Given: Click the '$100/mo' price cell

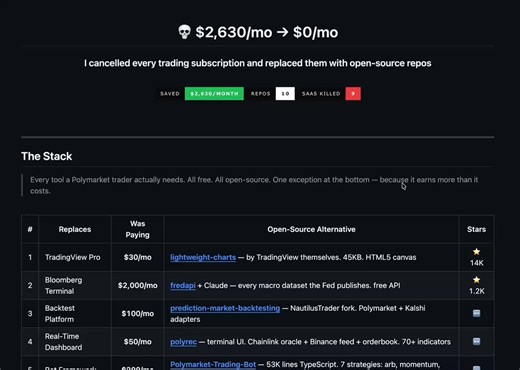Looking at the screenshot, I should [137, 314].
